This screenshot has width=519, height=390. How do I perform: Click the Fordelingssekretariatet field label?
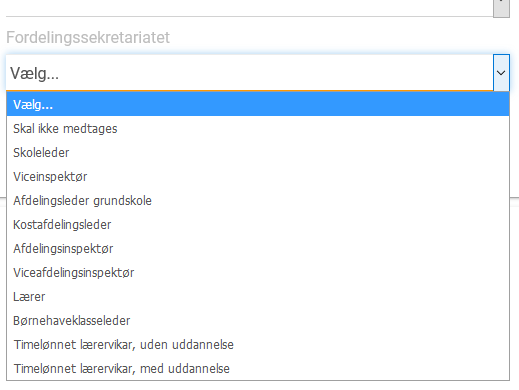(88, 37)
